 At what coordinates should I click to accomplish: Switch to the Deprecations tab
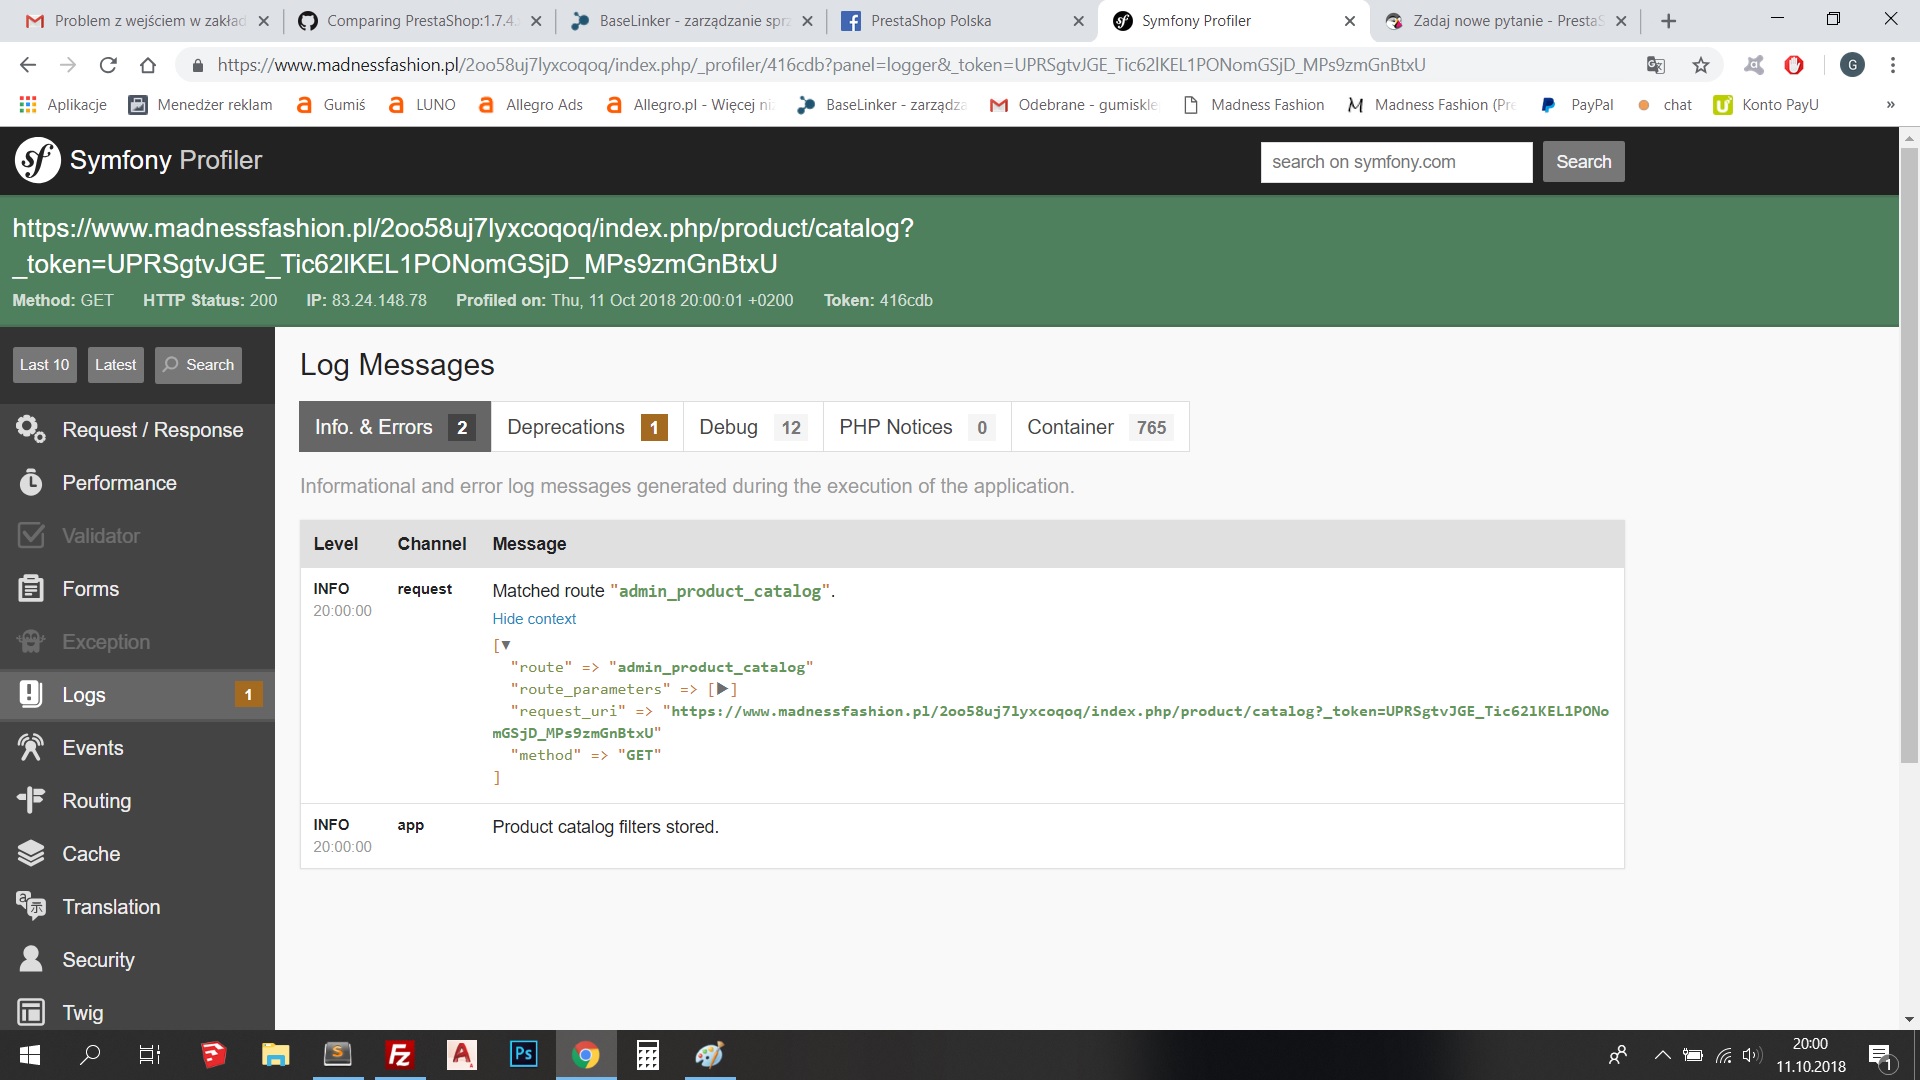586,427
